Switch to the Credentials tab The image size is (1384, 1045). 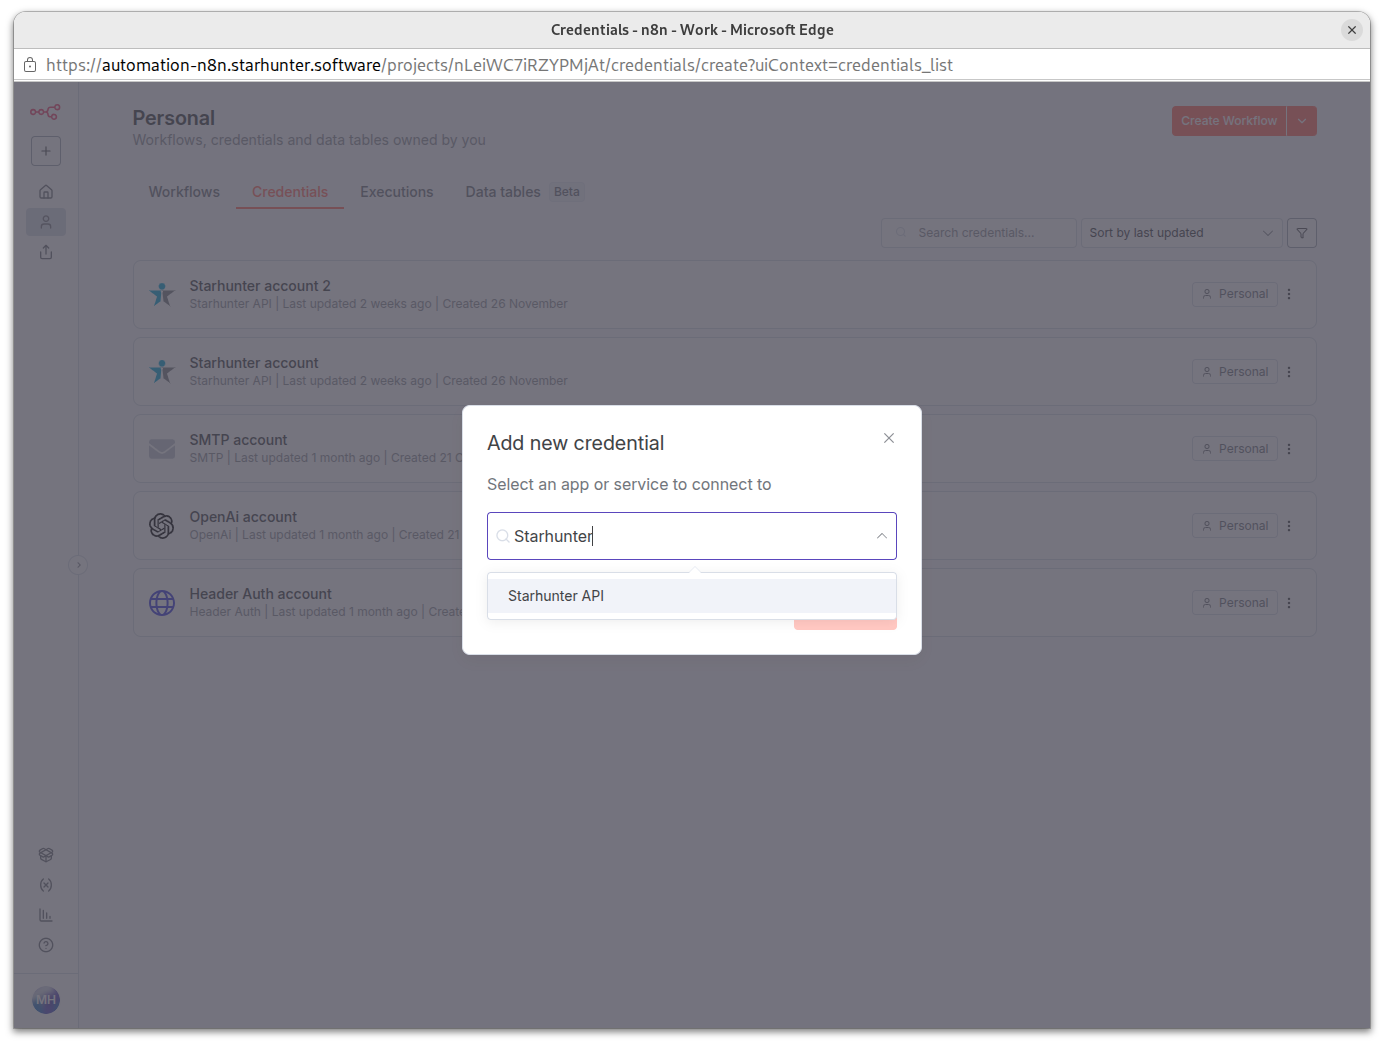pos(290,192)
